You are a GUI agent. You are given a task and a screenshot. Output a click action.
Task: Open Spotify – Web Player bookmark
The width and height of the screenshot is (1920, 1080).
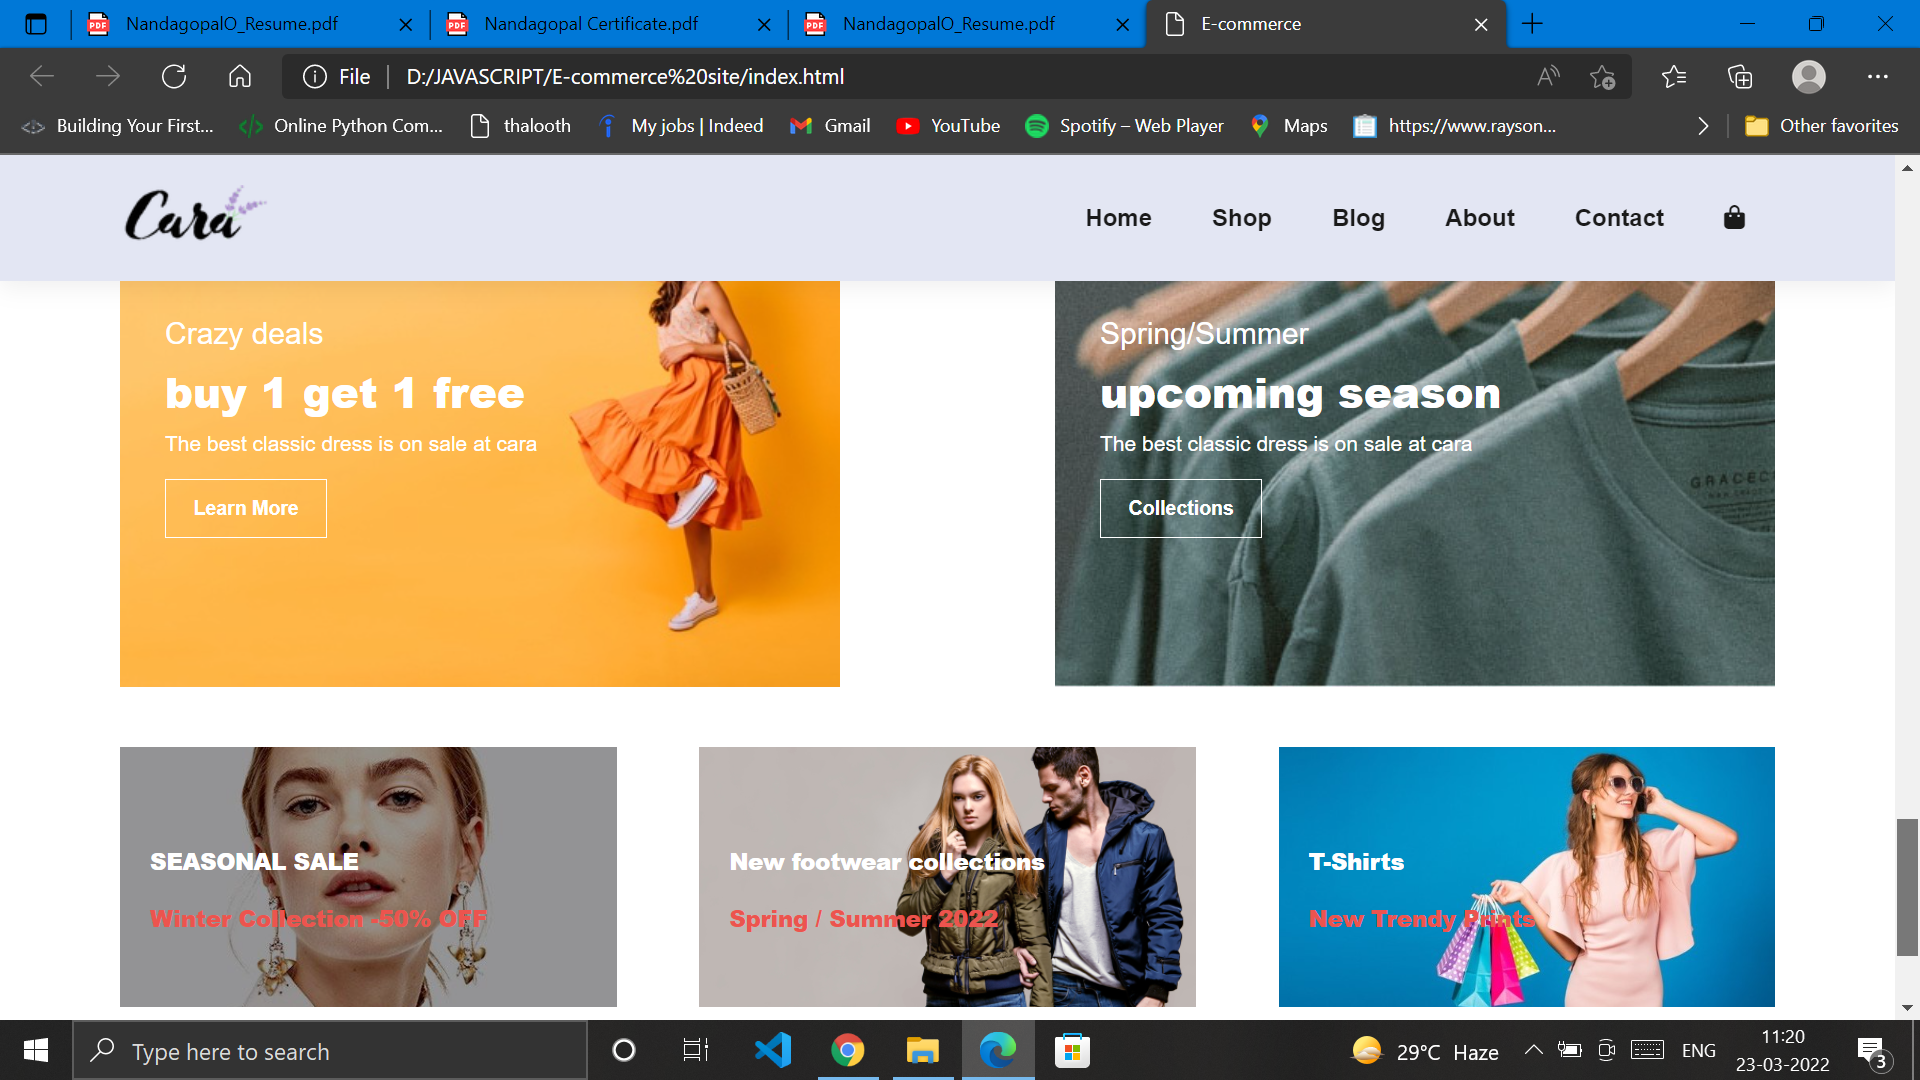coord(1125,126)
